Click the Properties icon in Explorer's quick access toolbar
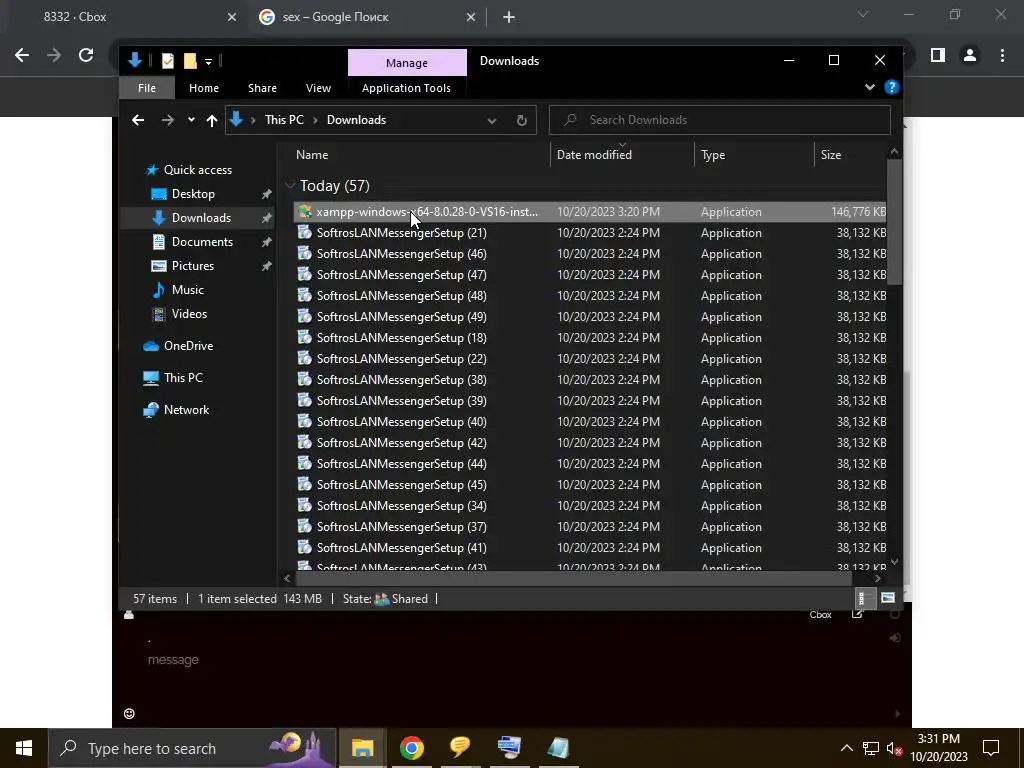This screenshot has height=768, width=1024. tap(168, 61)
